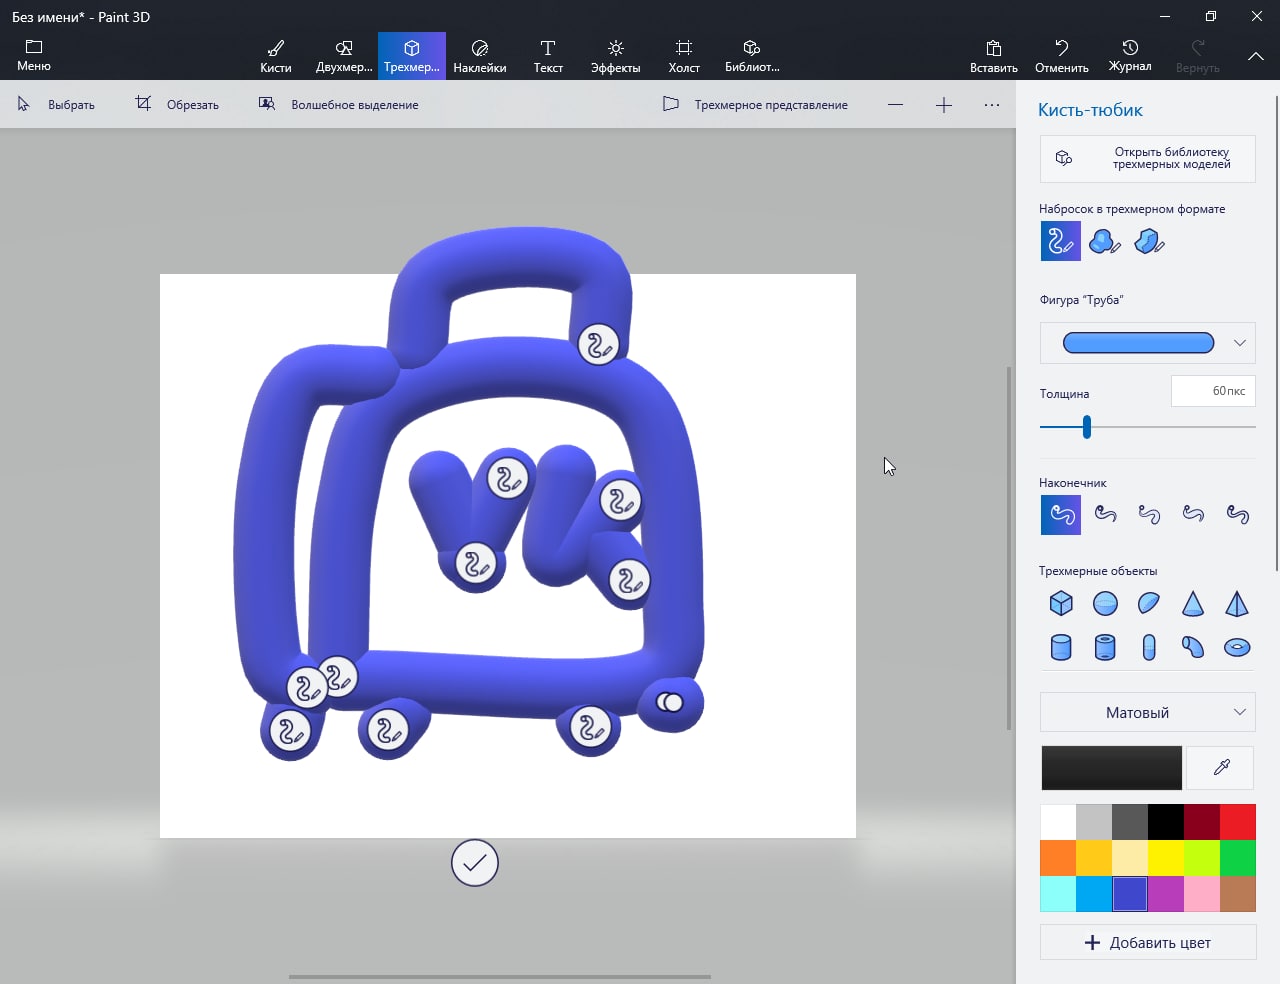Pick the red color swatch
Image resolution: width=1280 pixels, height=984 pixels.
[x=1238, y=822]
